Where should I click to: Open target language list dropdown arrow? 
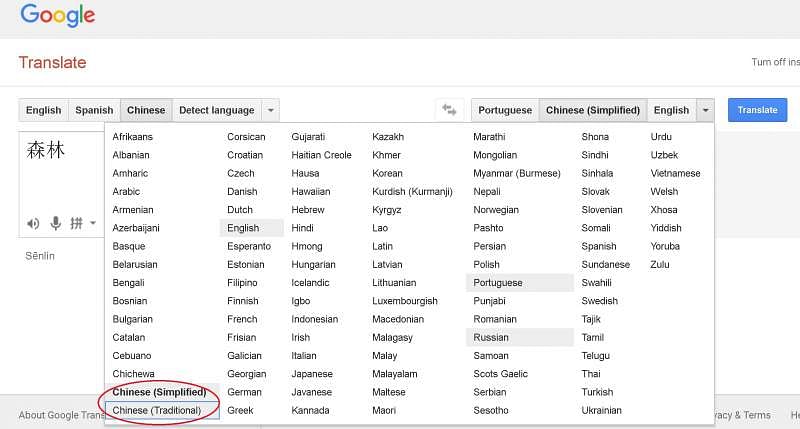tap(705, 110)
